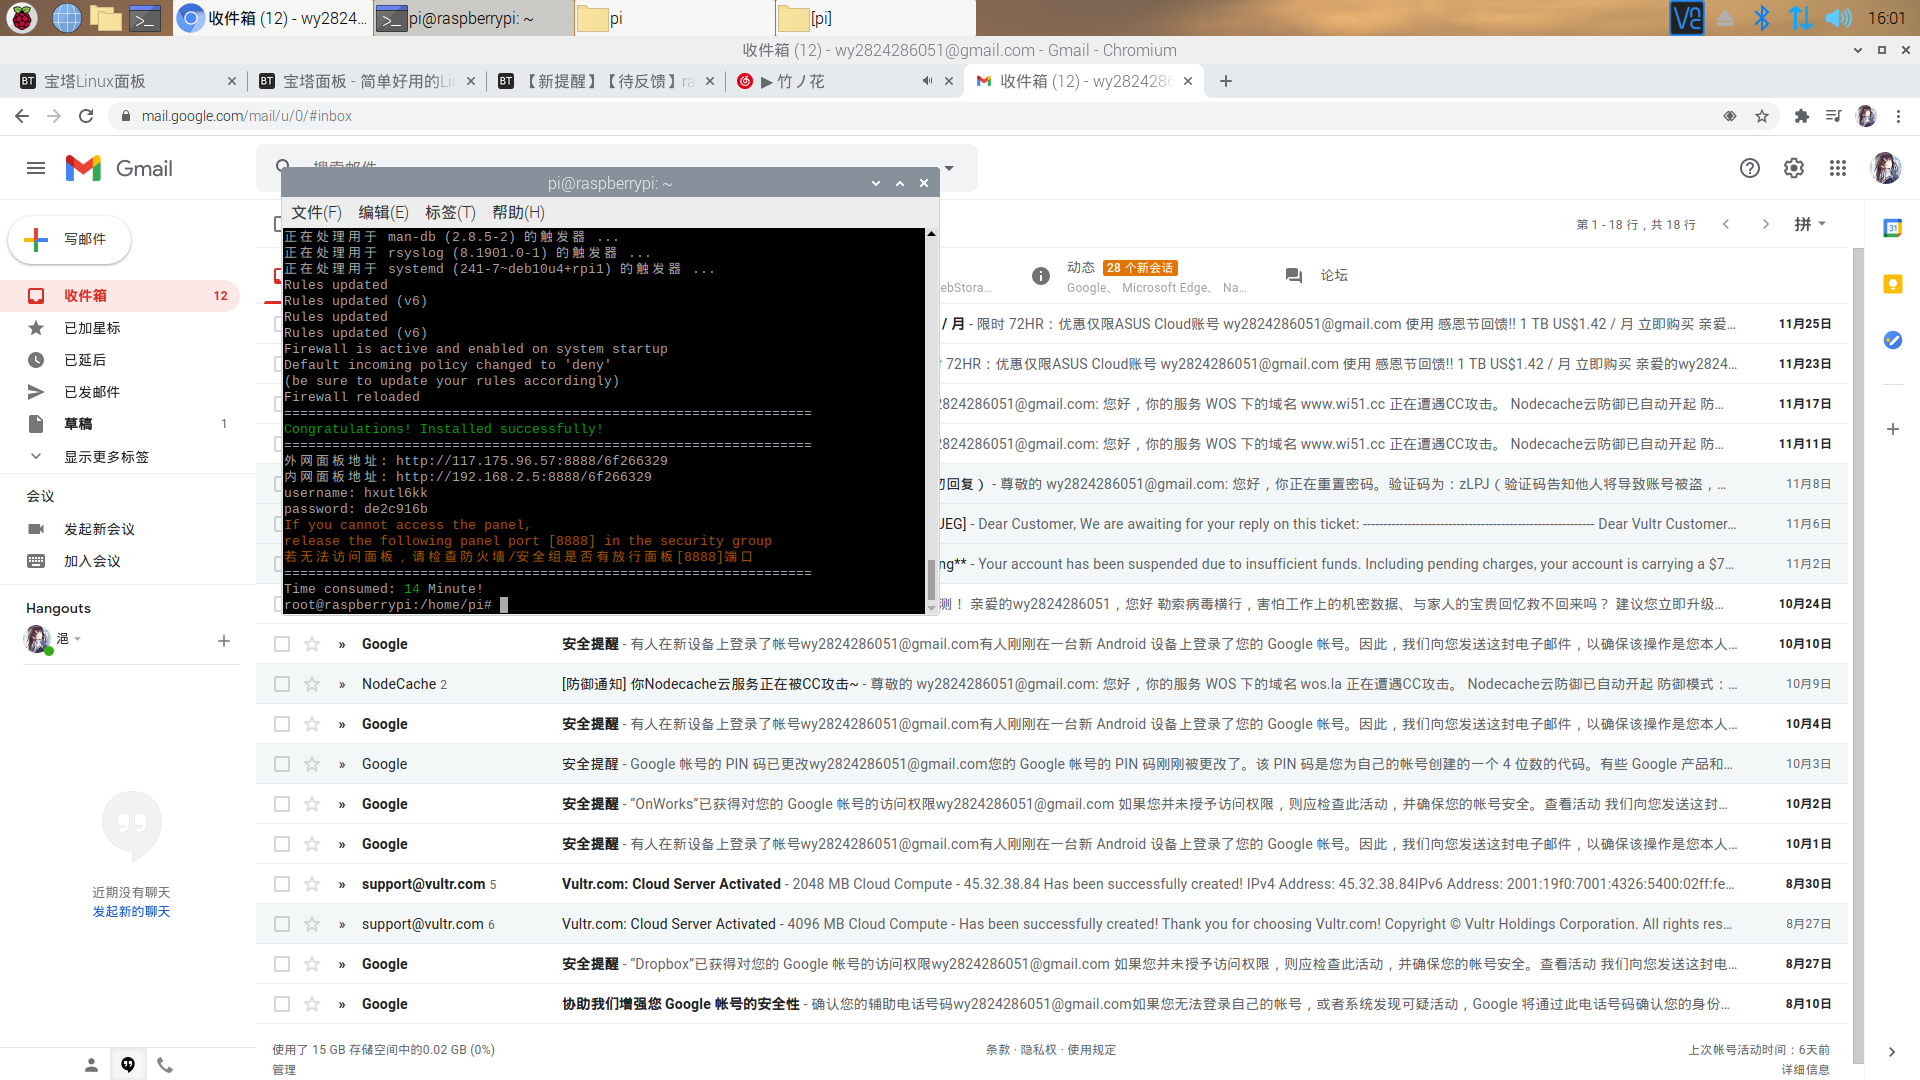Open Gmail settings gear icon

[1793, 168]
